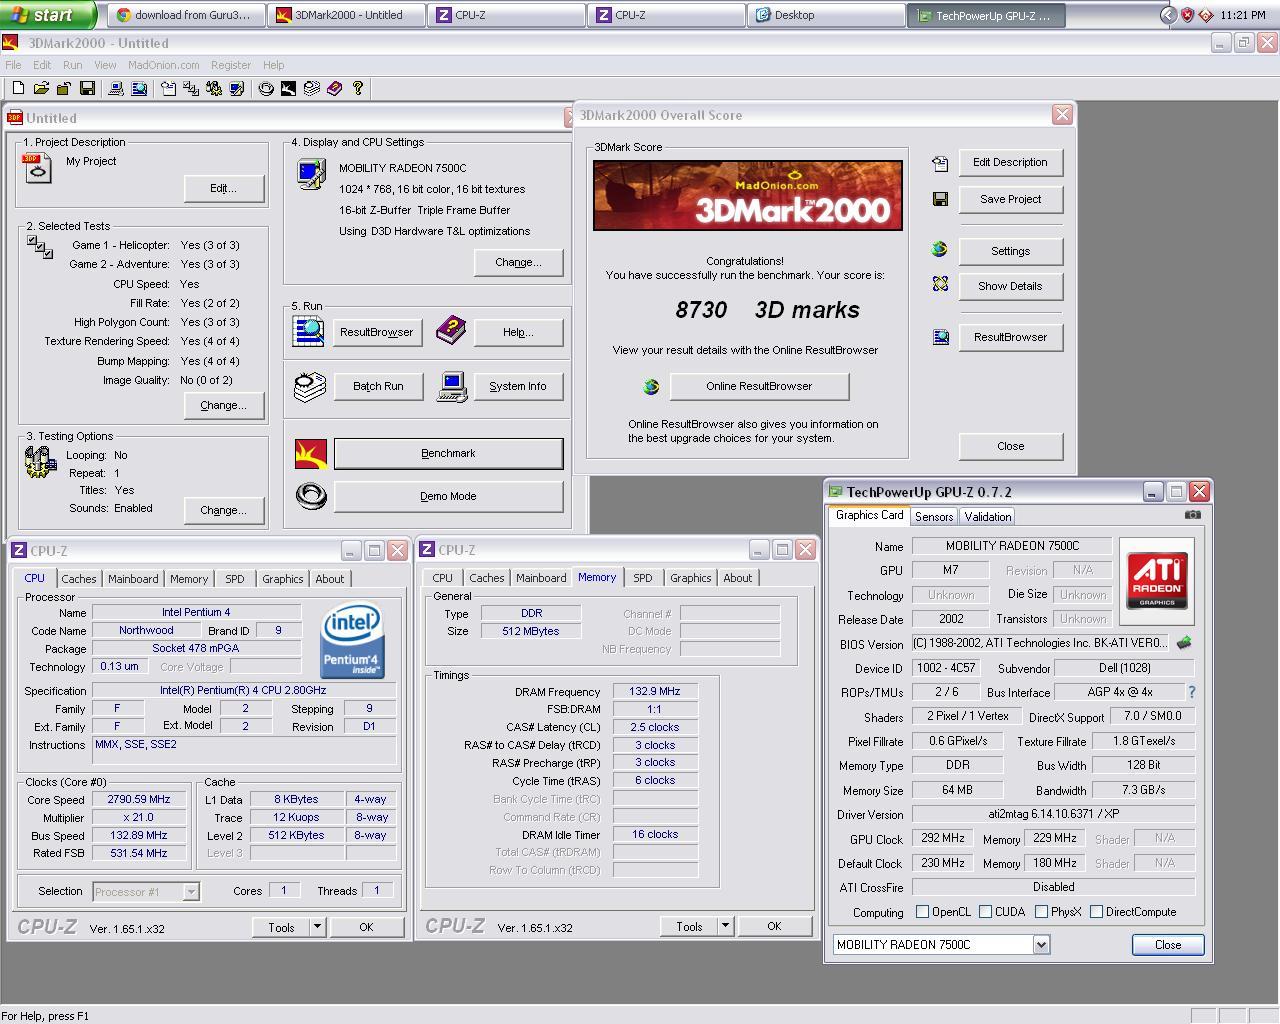Click the Intel Pentium 4 logo in CPU-Z

click(352, 640)
